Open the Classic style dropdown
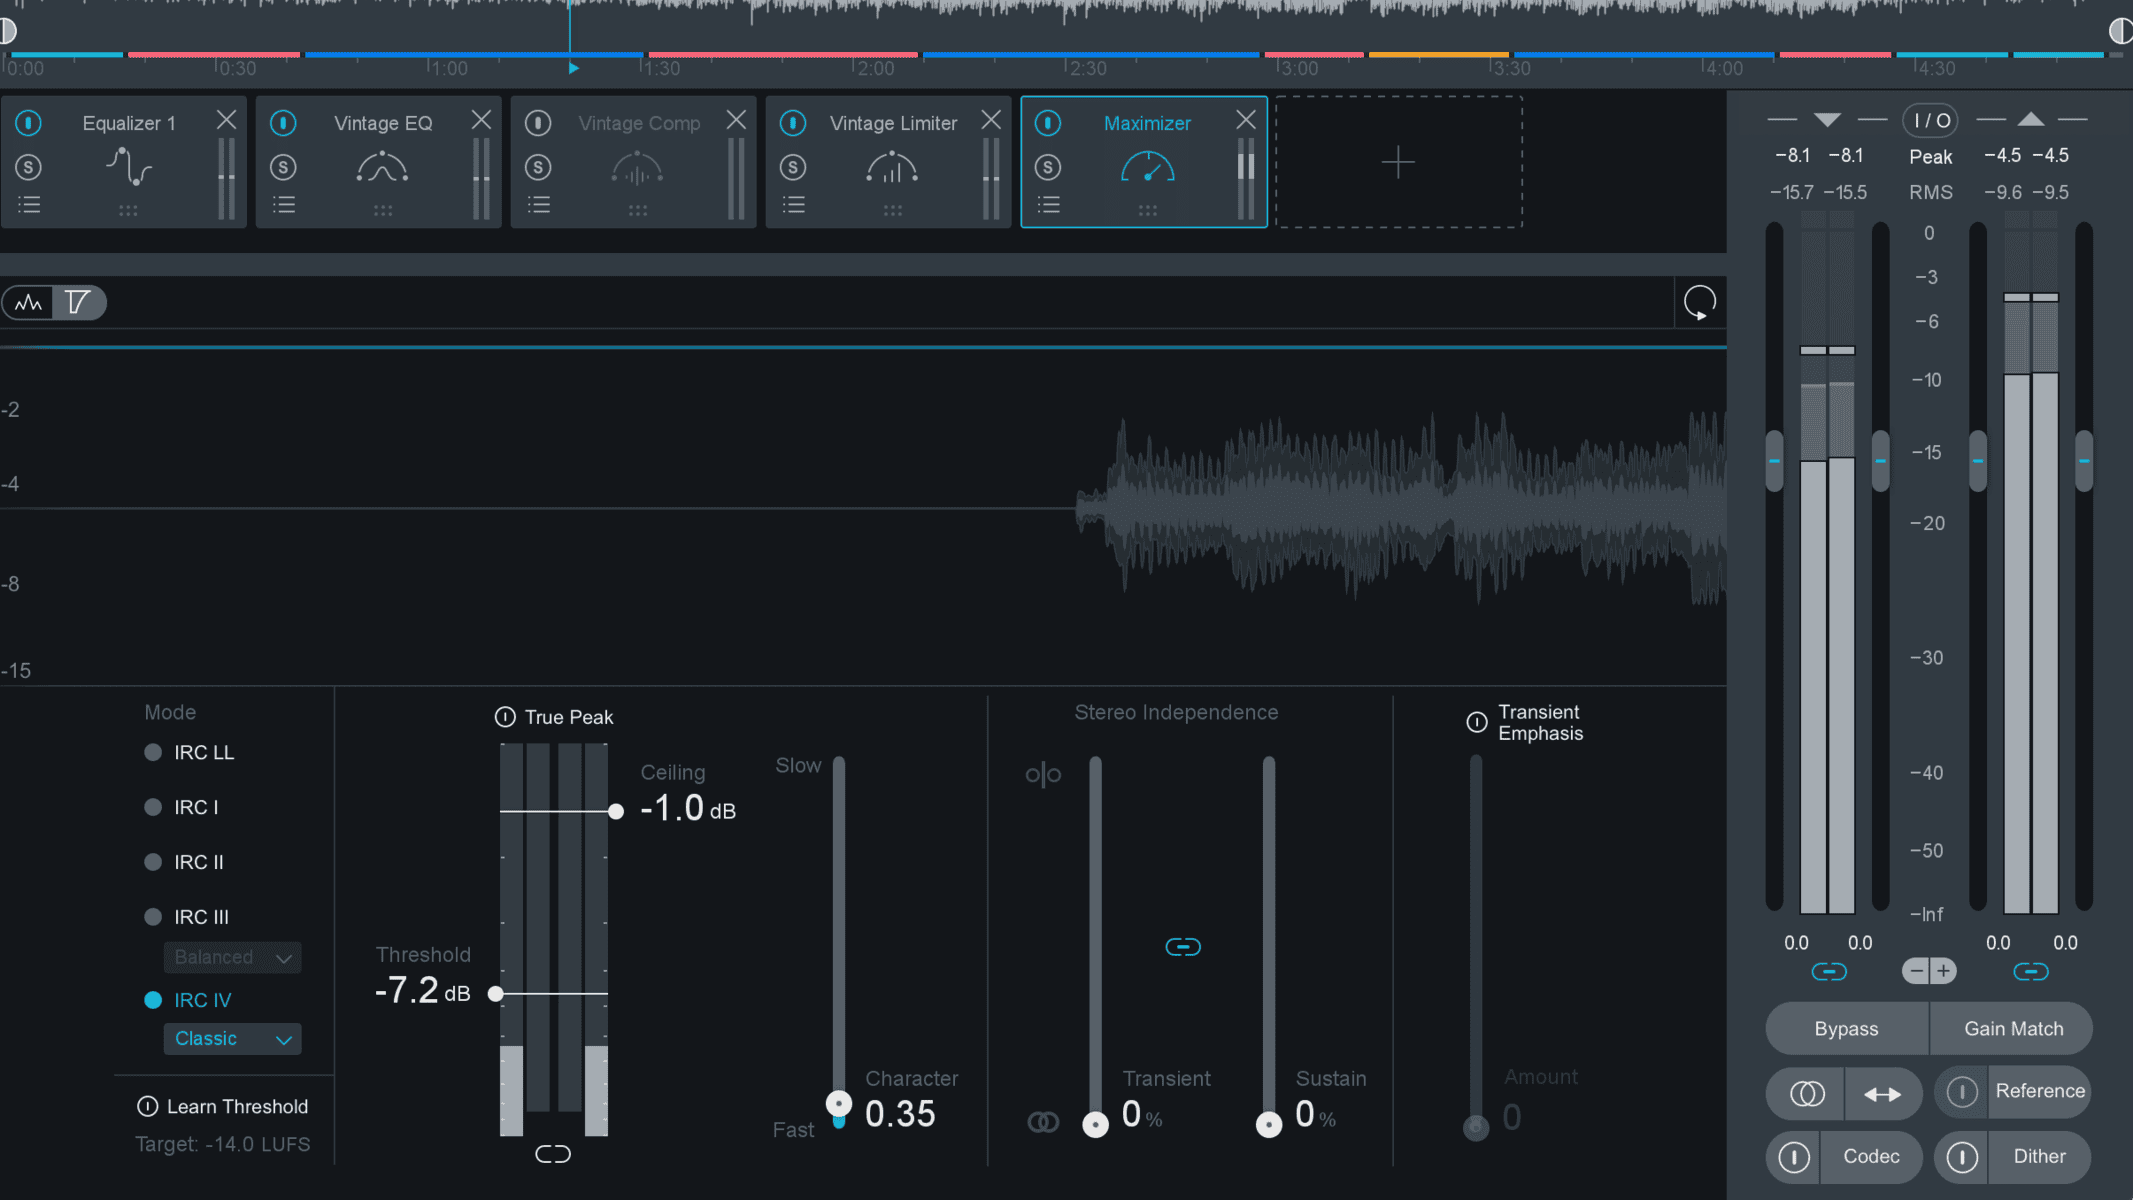The height and width of the screenshot is (1200, 2133). [x=232, y=1039]
